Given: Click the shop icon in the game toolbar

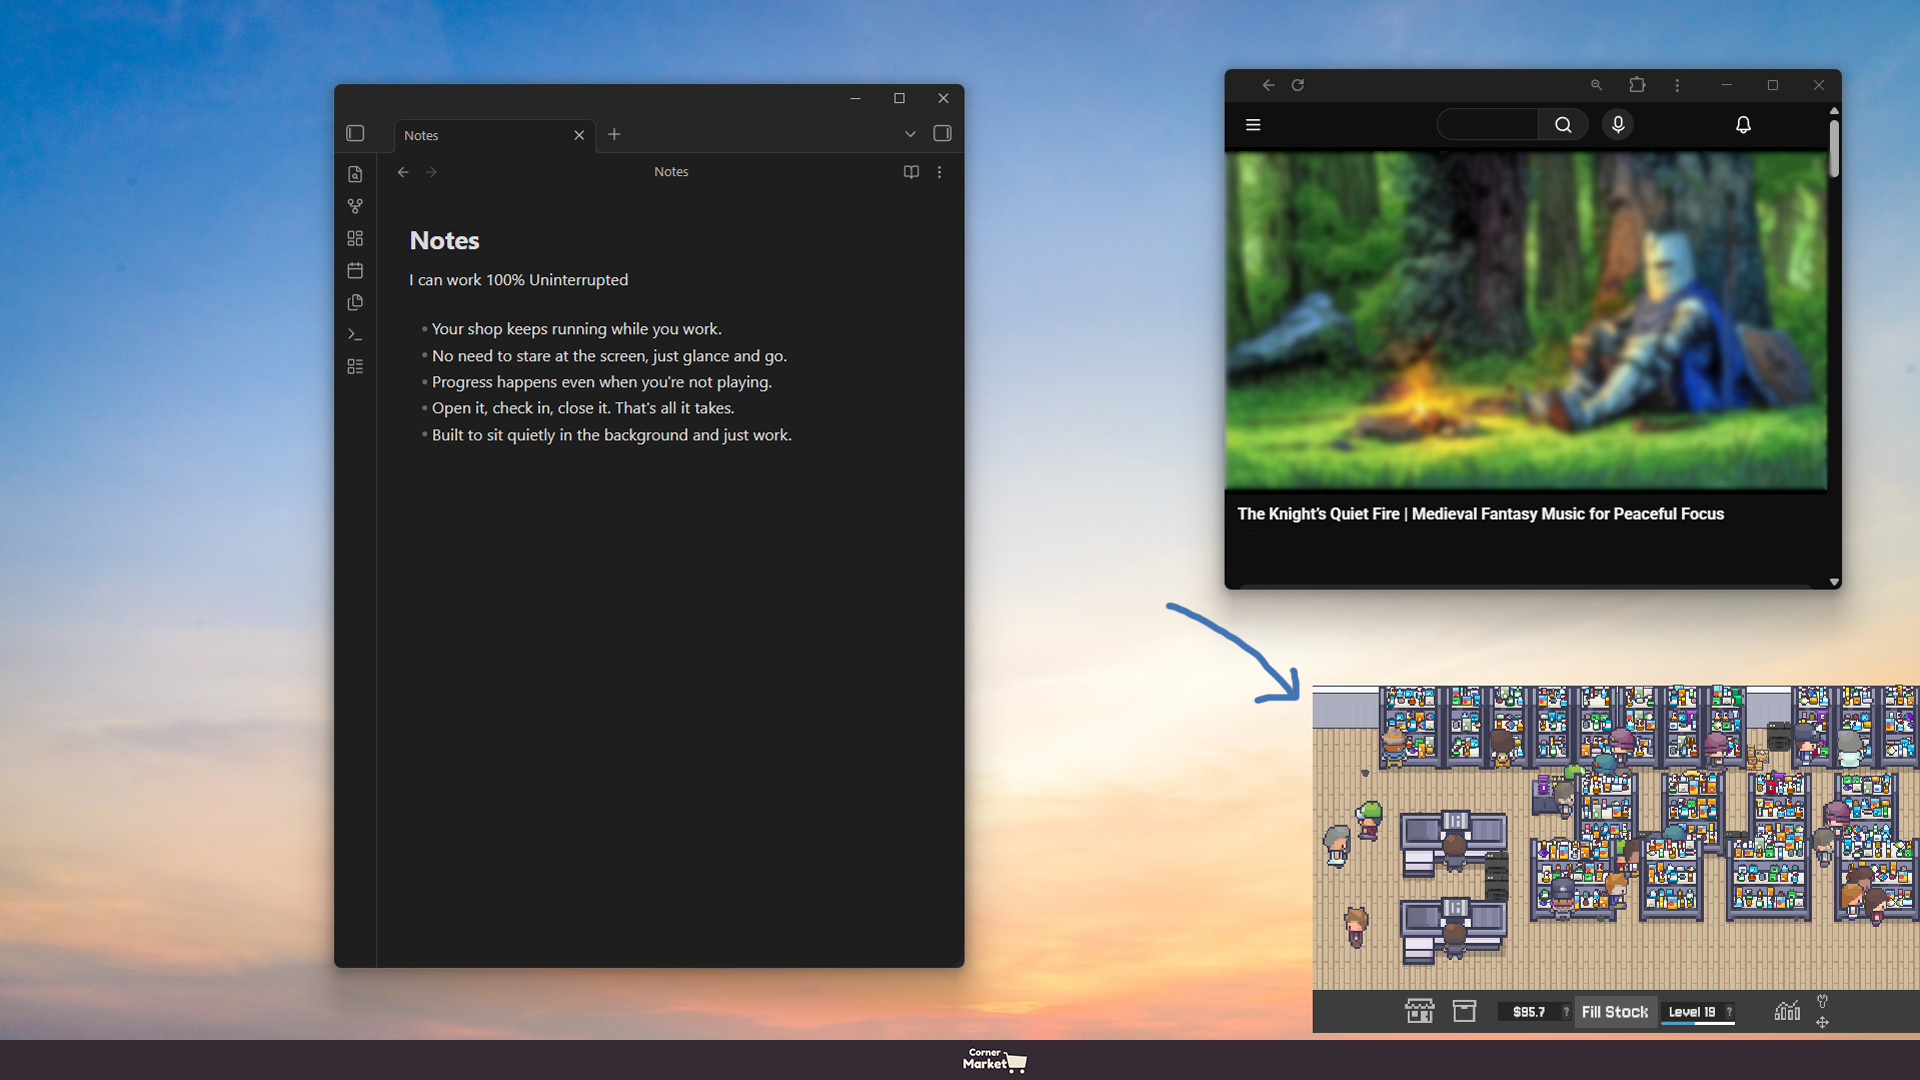Looking at the screenshot, I should pyautogui.click(x=1419, y=1011).
